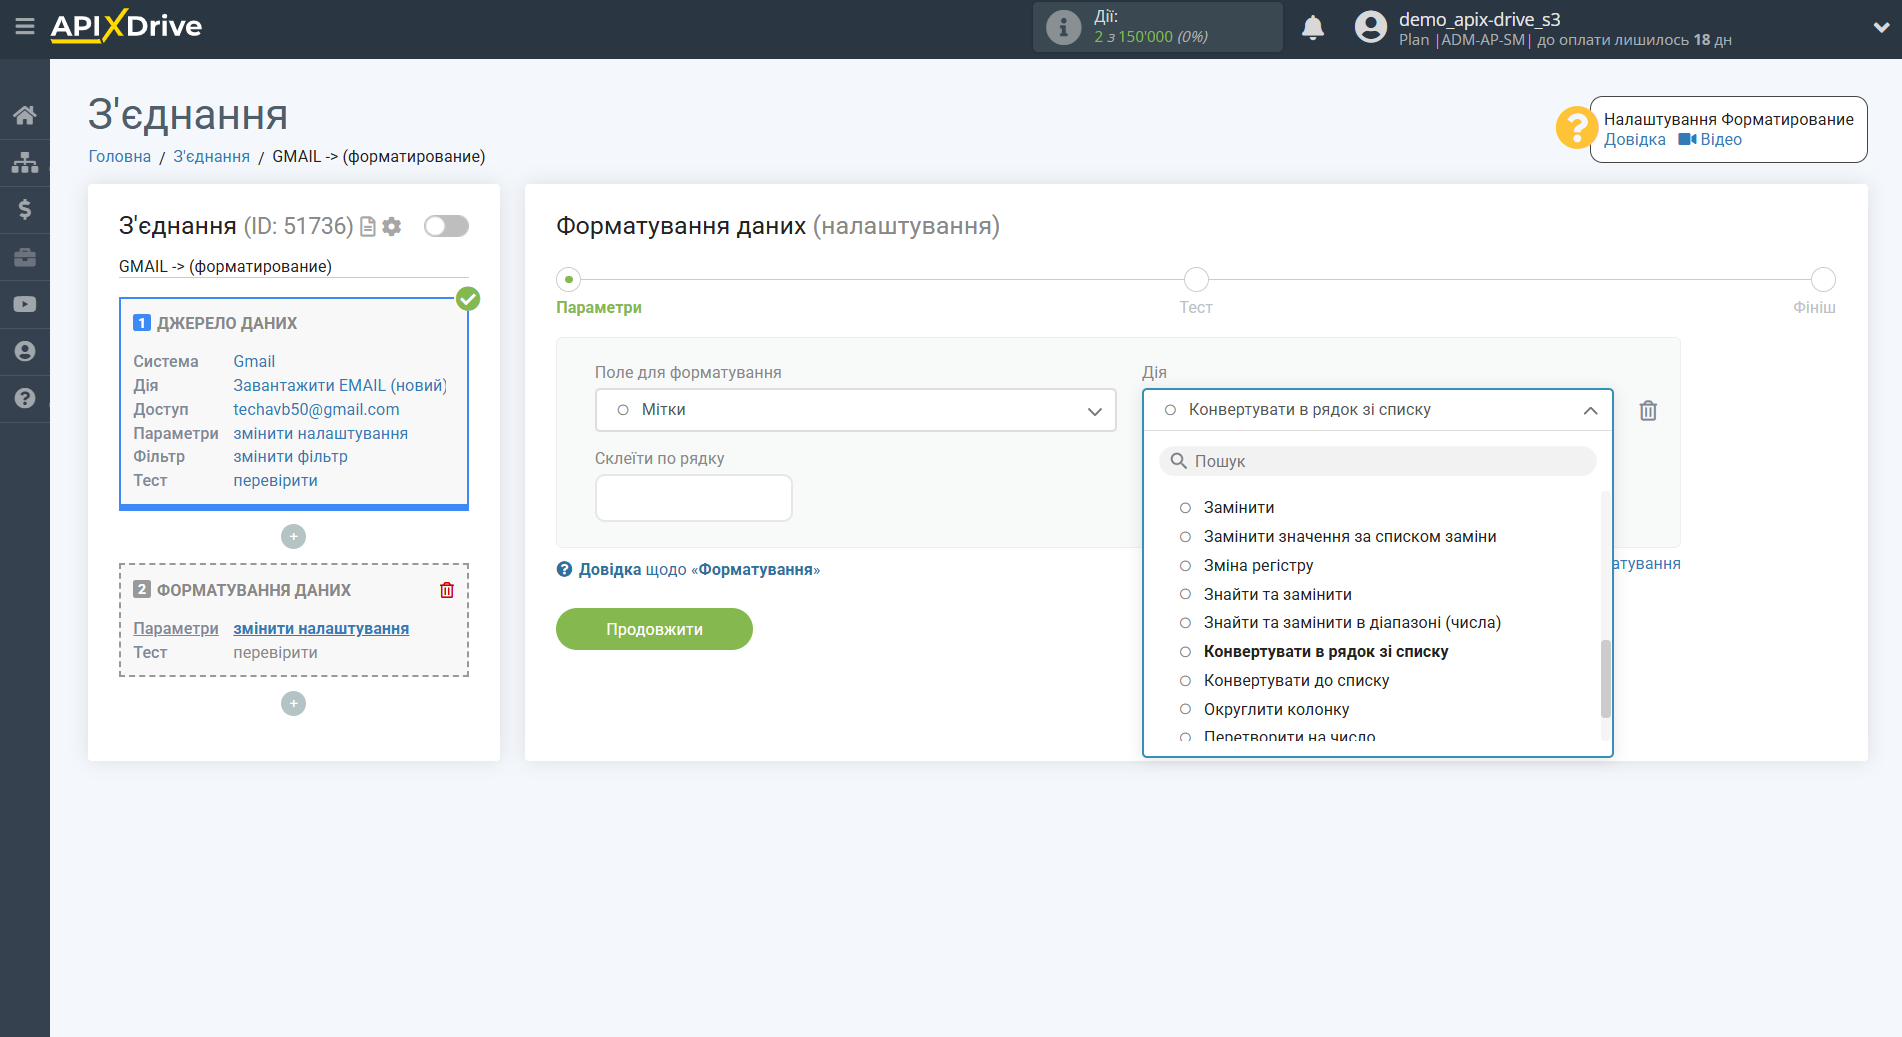Open the hamburger menu

[x=25, y=26]
